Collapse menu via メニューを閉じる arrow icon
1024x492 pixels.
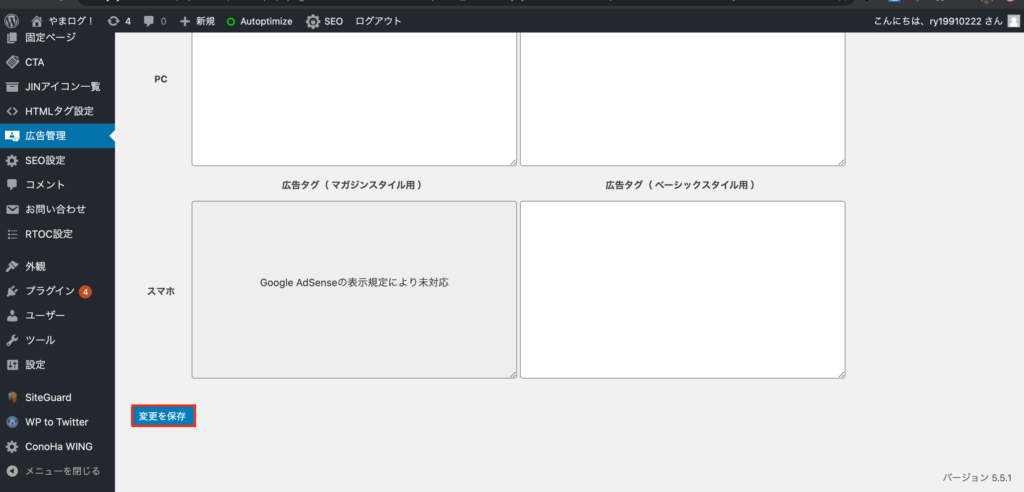coord(12,471)
